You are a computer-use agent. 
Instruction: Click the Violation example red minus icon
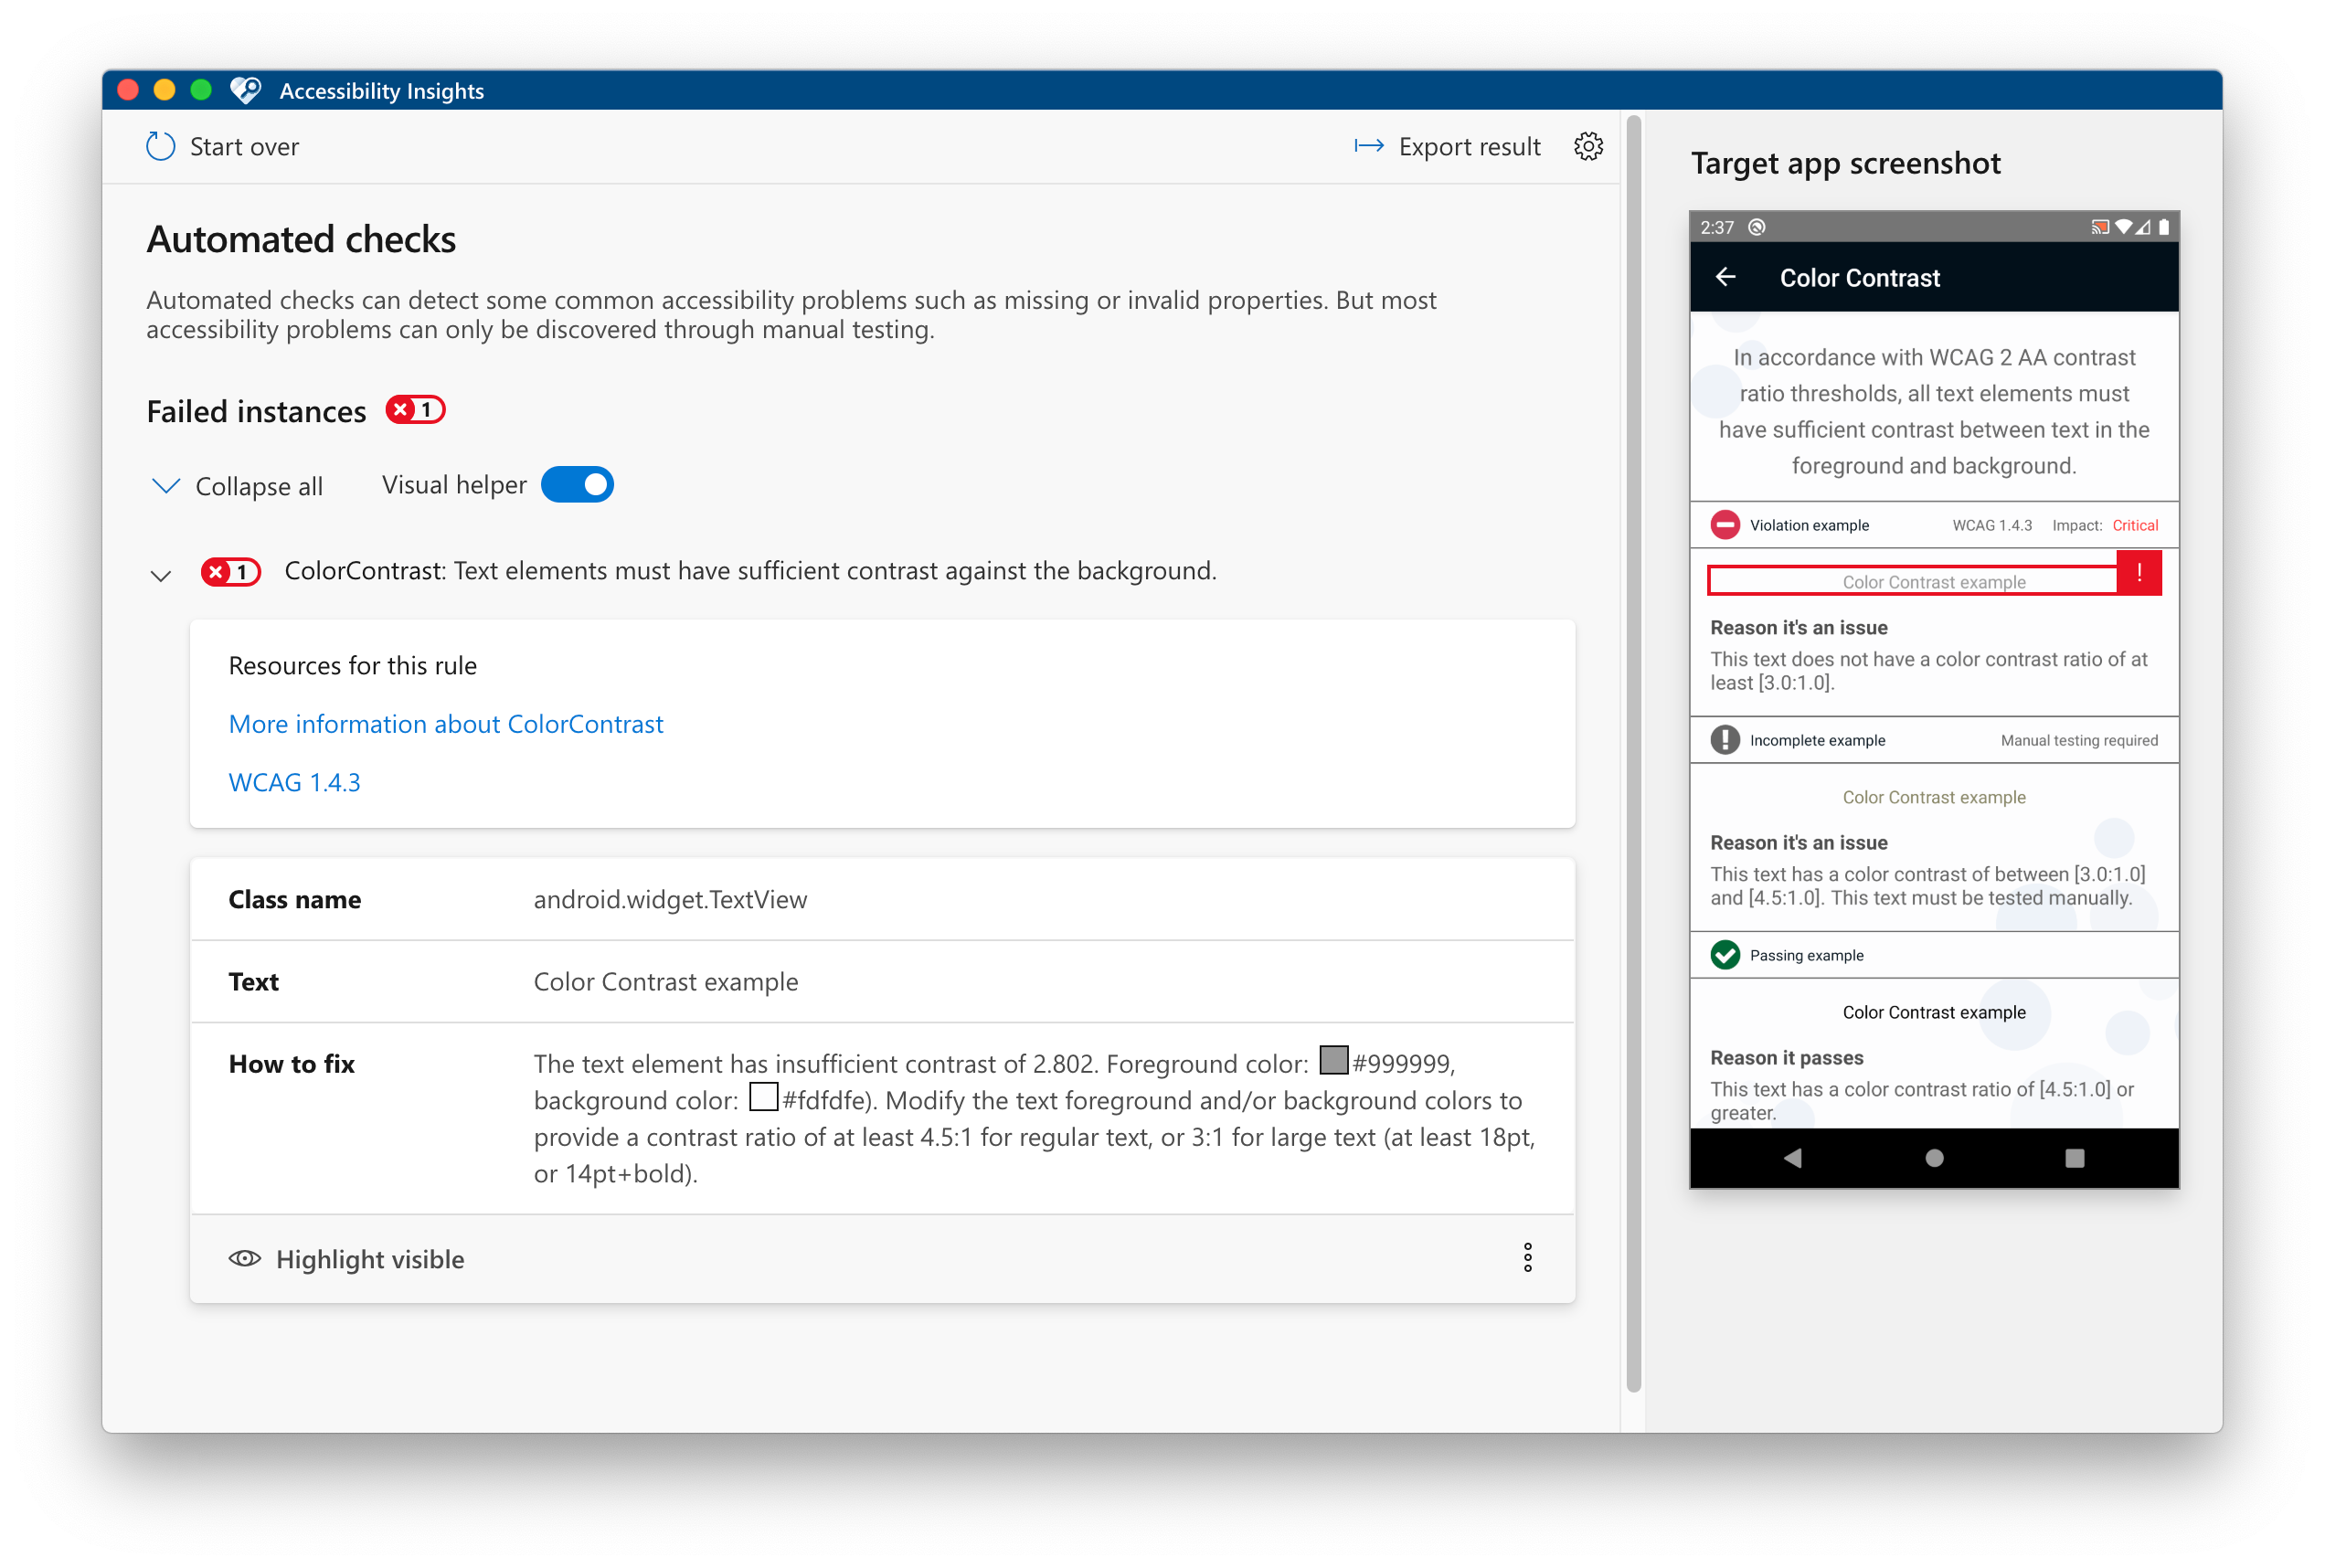point(1725,525)
